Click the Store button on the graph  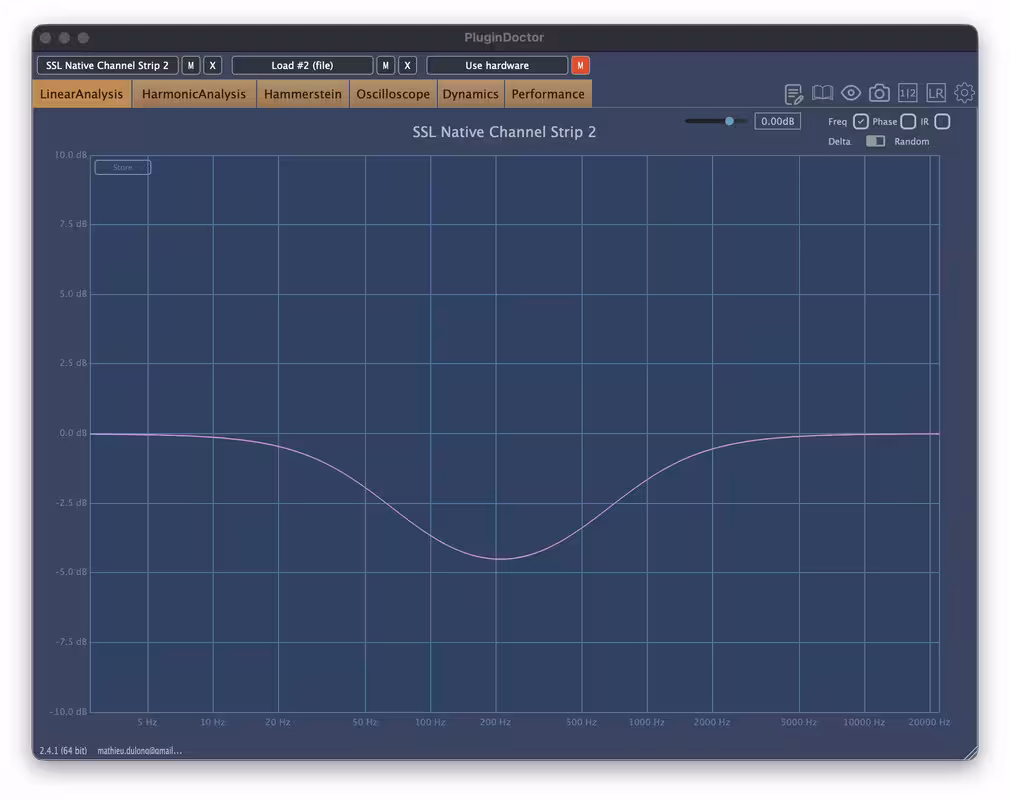[122, 167]
